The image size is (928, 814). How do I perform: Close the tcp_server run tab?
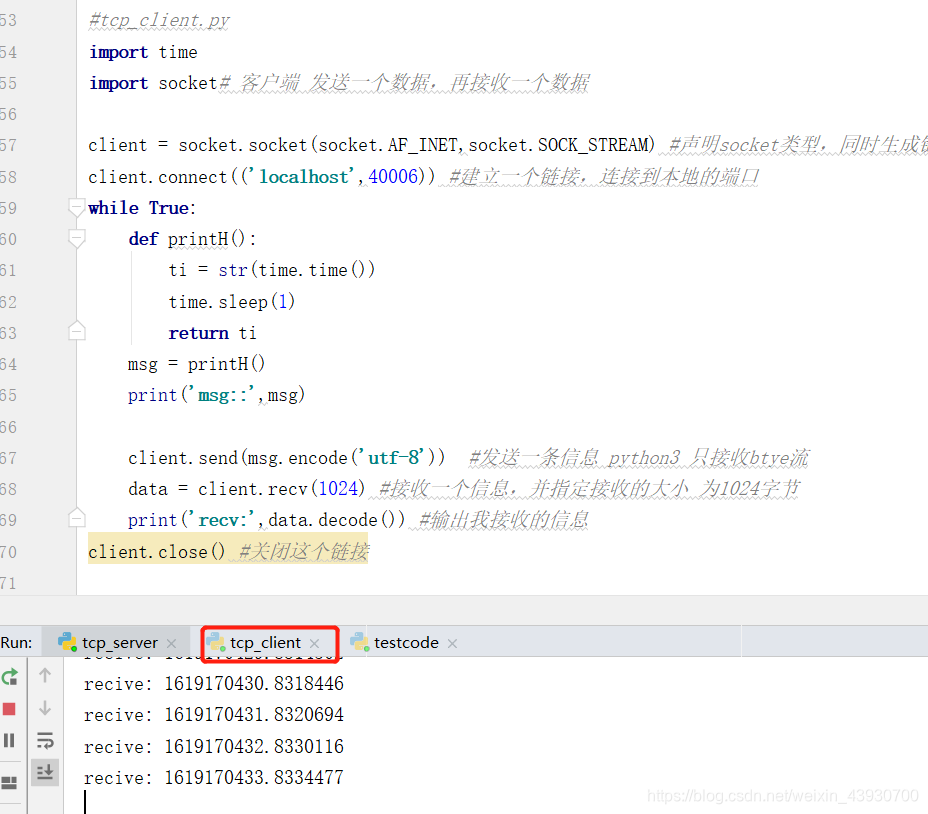coord(171,643)
